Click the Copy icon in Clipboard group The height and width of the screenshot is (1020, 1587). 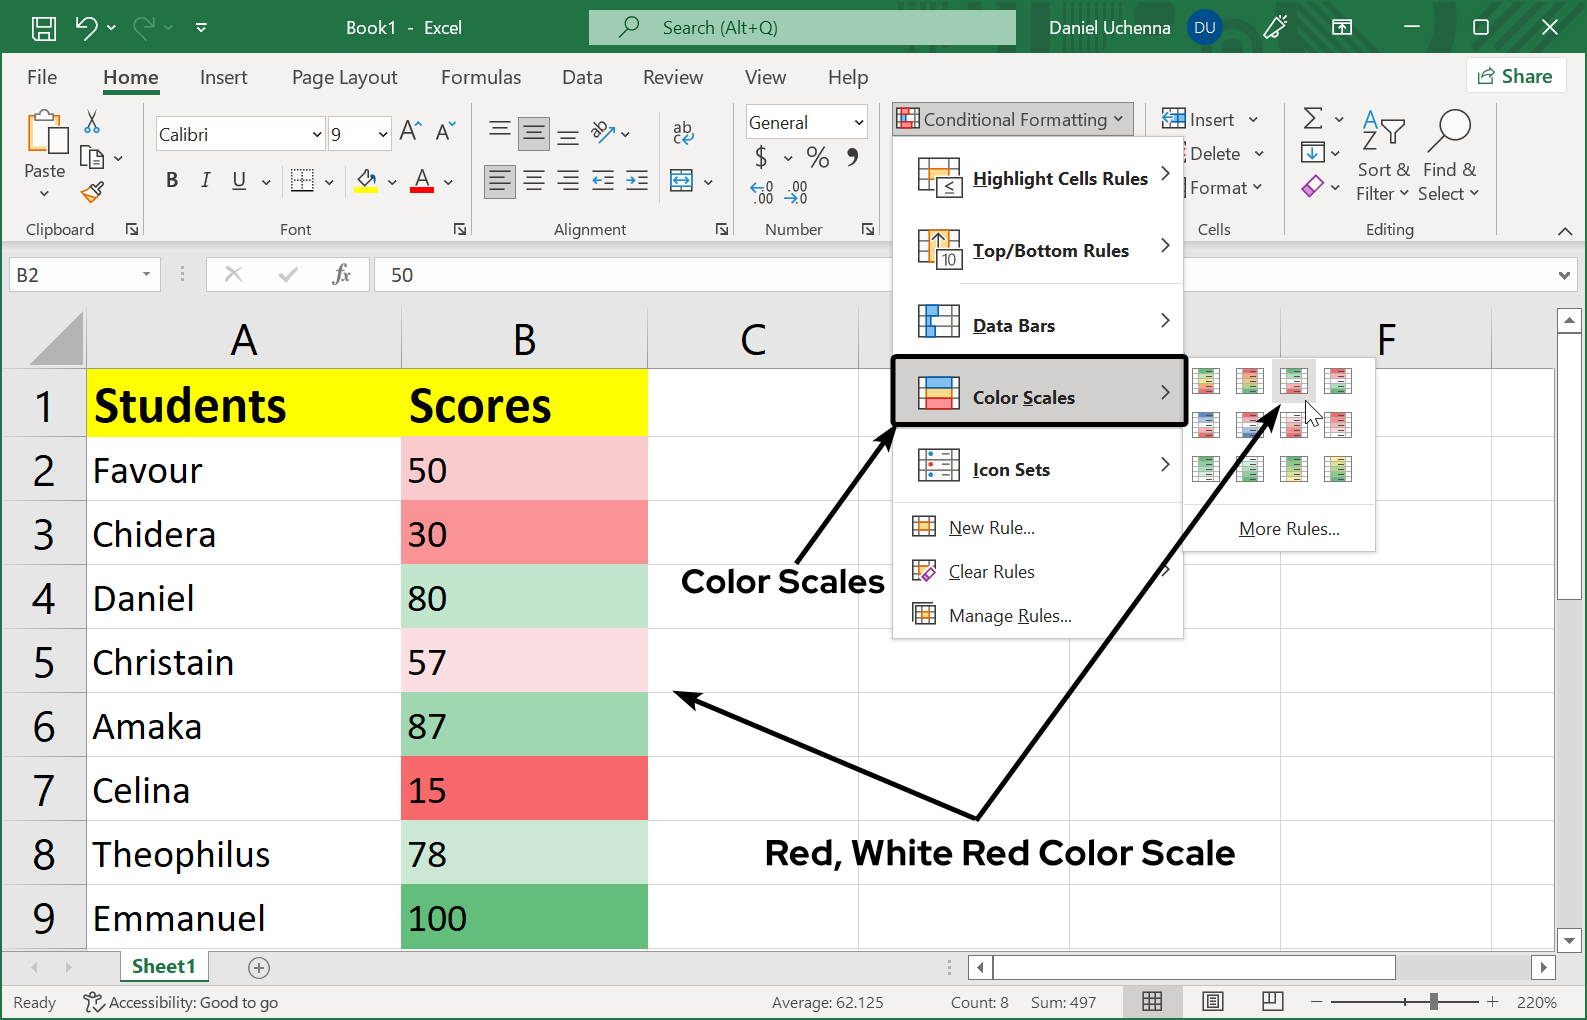92,158
